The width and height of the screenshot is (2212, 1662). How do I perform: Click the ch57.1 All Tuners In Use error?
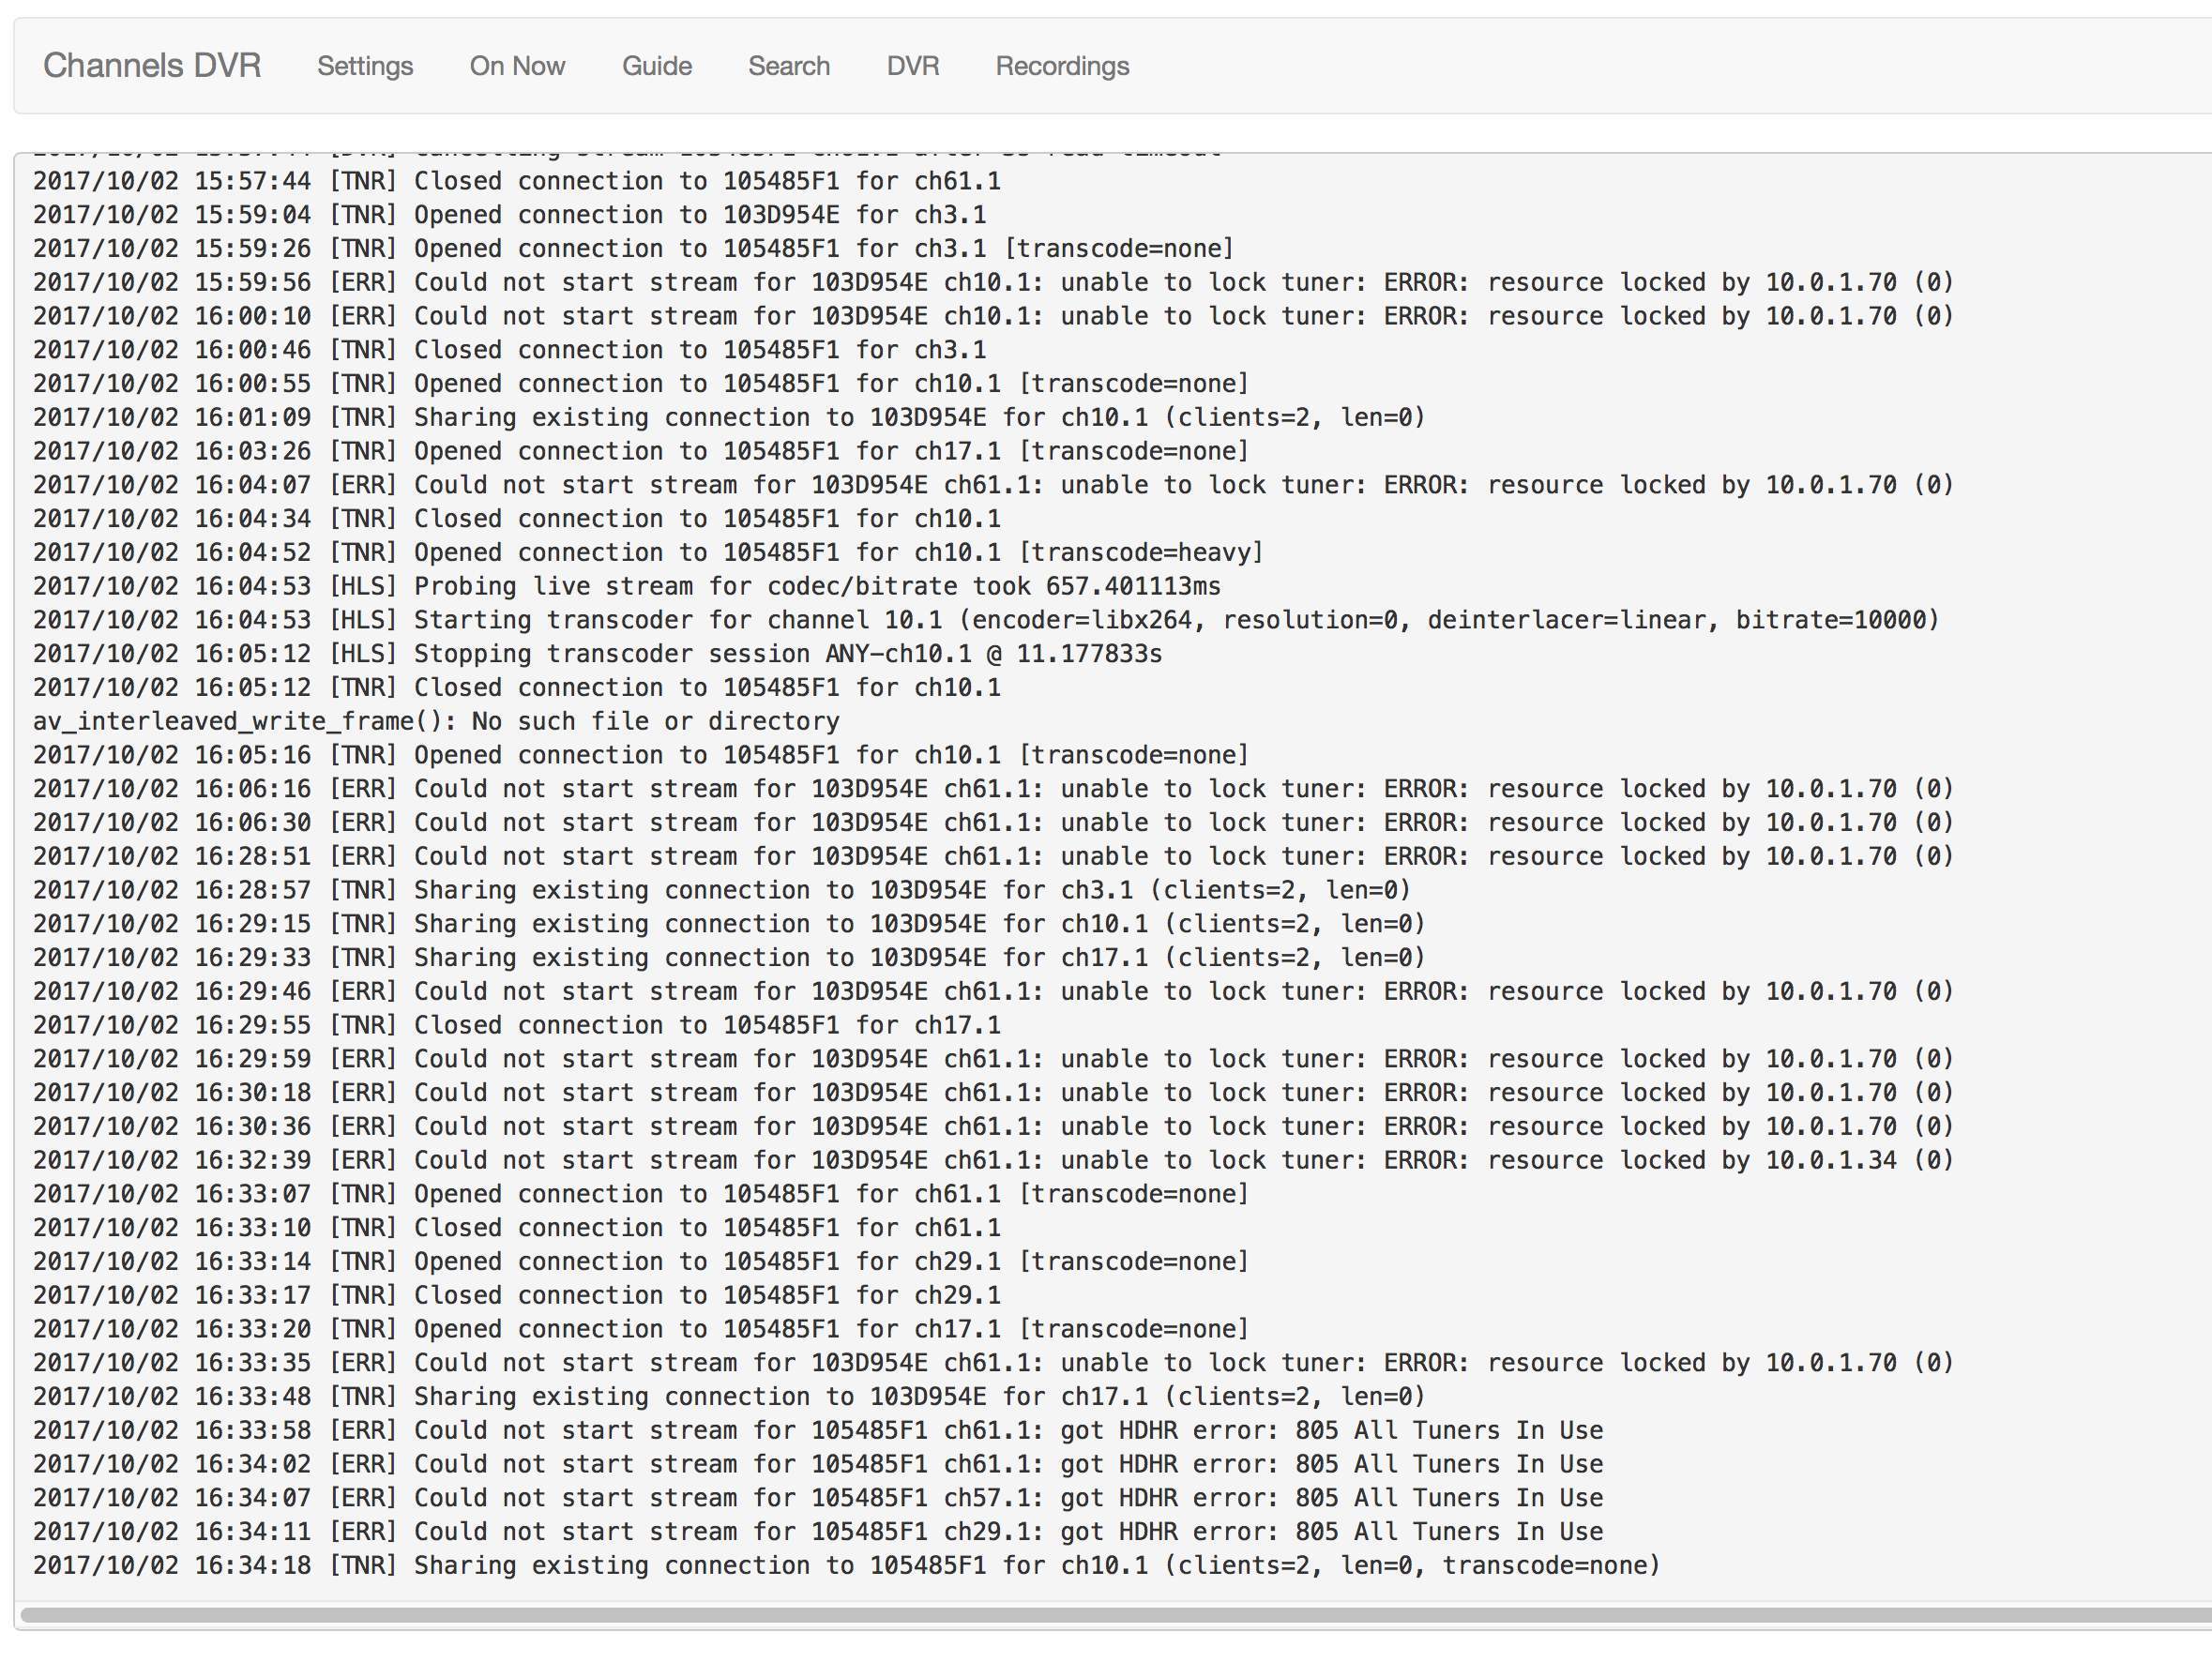point(817,1498)
